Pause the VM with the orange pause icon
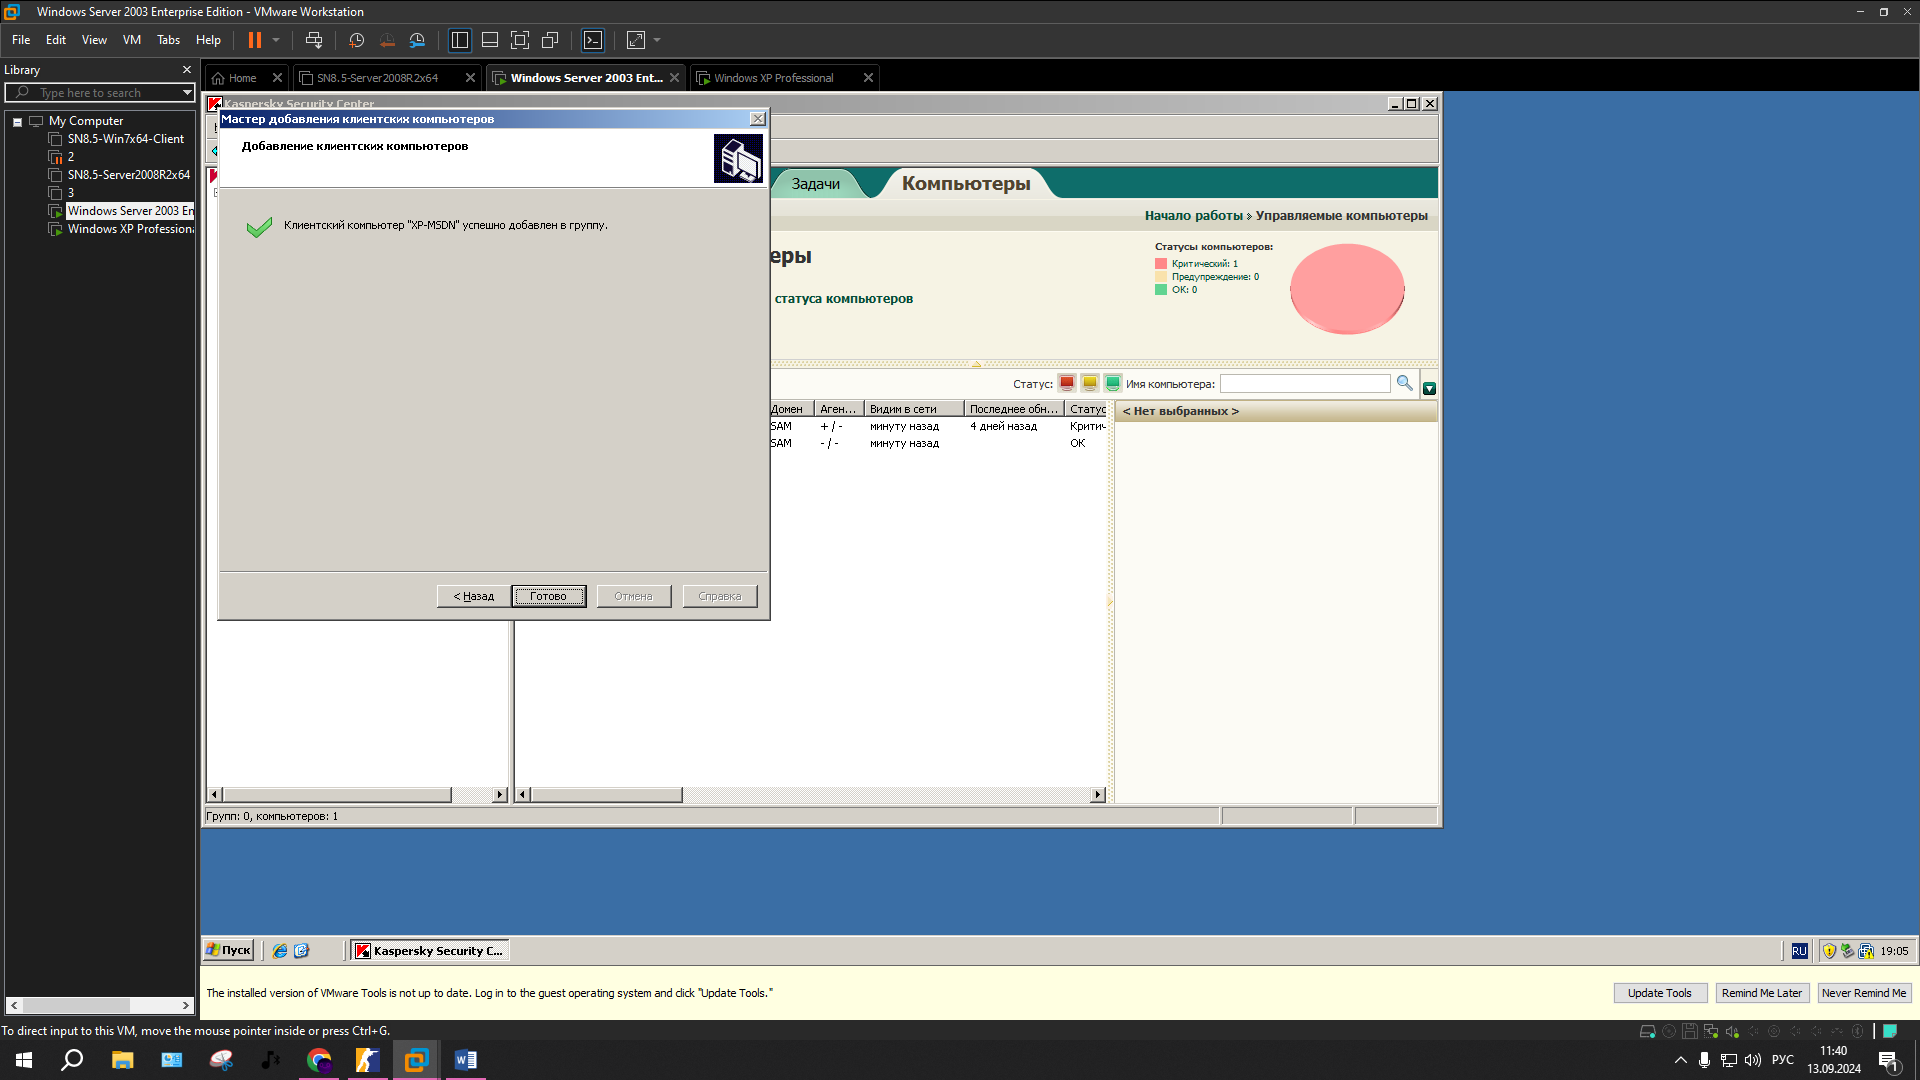This screenshot has width=1920, height=1080. coord(255,40)
